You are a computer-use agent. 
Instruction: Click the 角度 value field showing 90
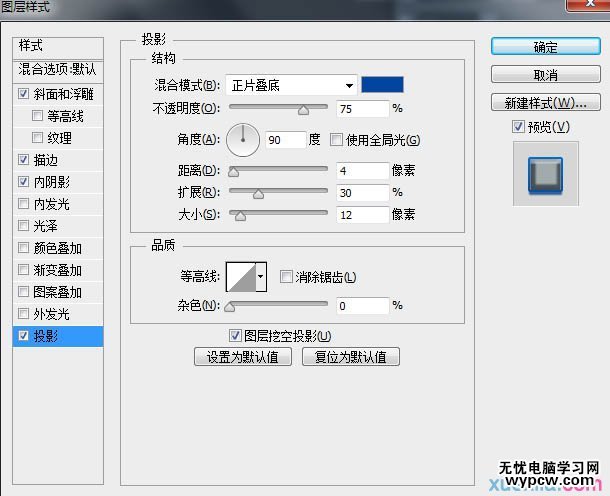tap(286, 140)
